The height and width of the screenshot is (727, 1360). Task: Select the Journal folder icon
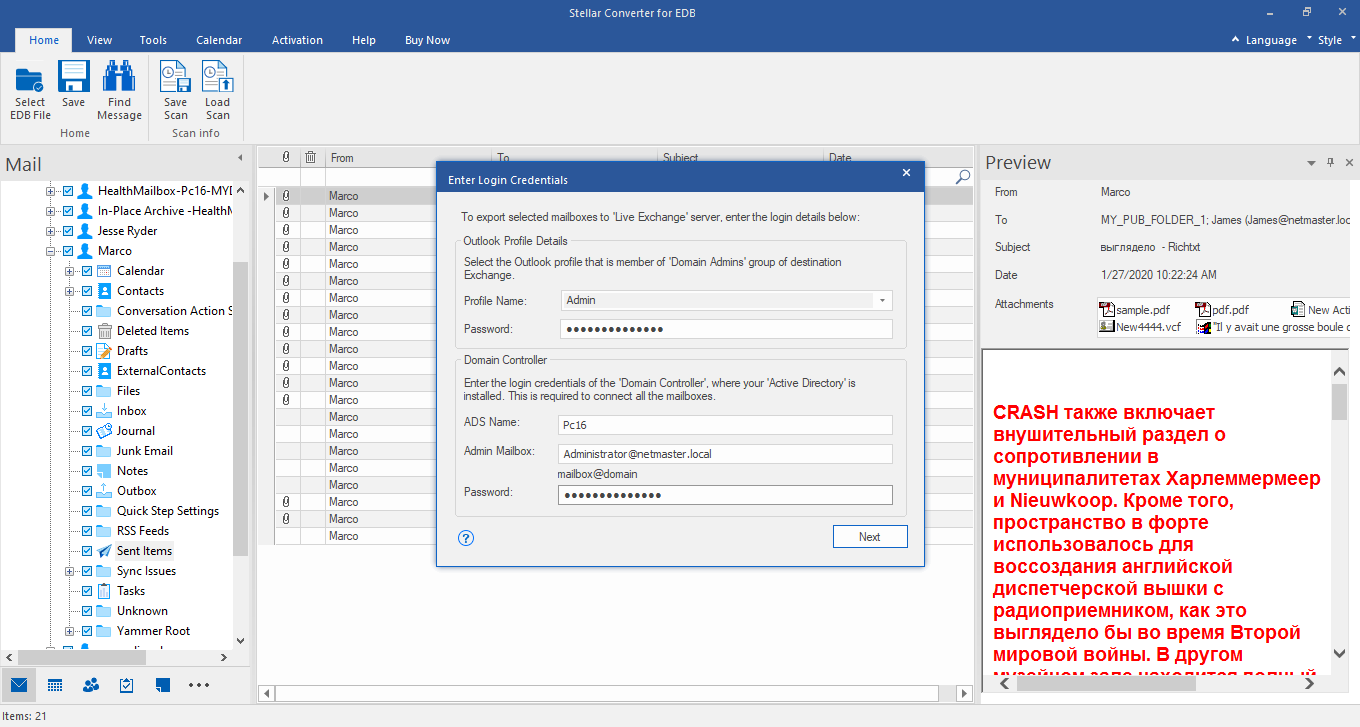click(x=104, y=431)
